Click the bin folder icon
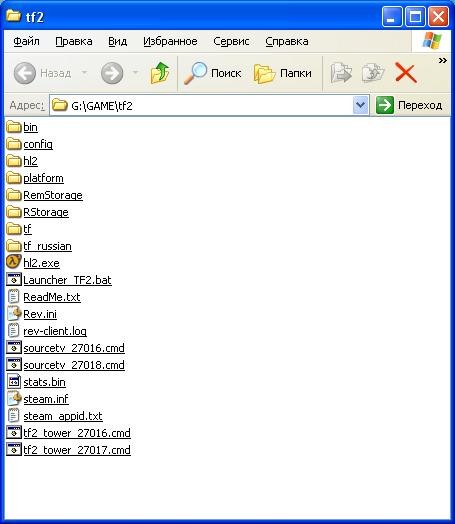The height and width of the screenshot is (524, 455). (14, 127)
